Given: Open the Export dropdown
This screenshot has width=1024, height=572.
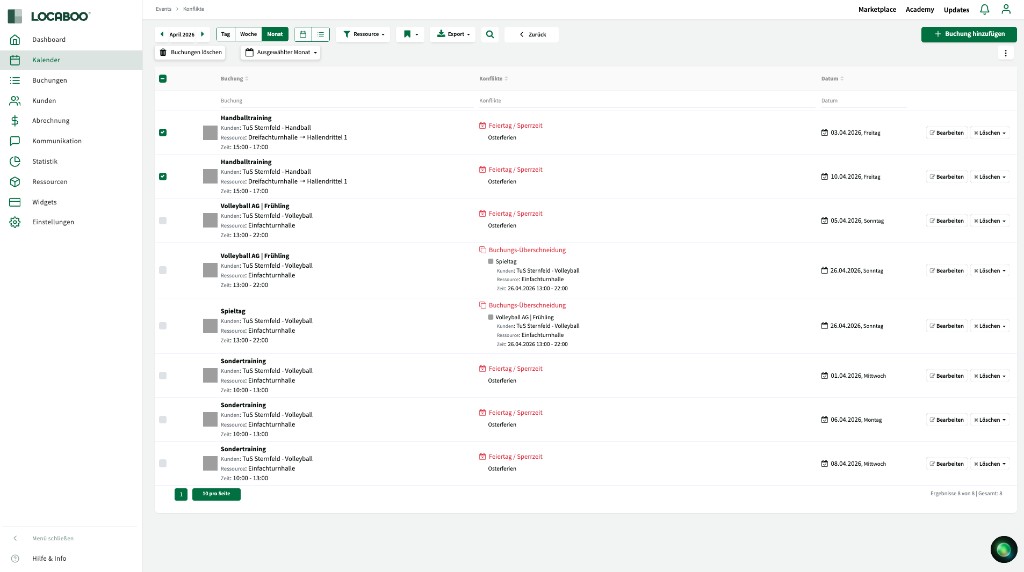Looking at the screenshot, I should pos(454,34).
